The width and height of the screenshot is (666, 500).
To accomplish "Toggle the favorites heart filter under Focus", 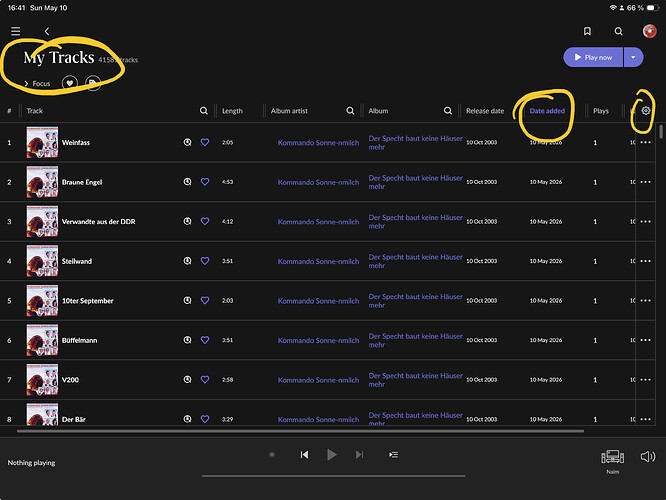I will coord(70,83).
